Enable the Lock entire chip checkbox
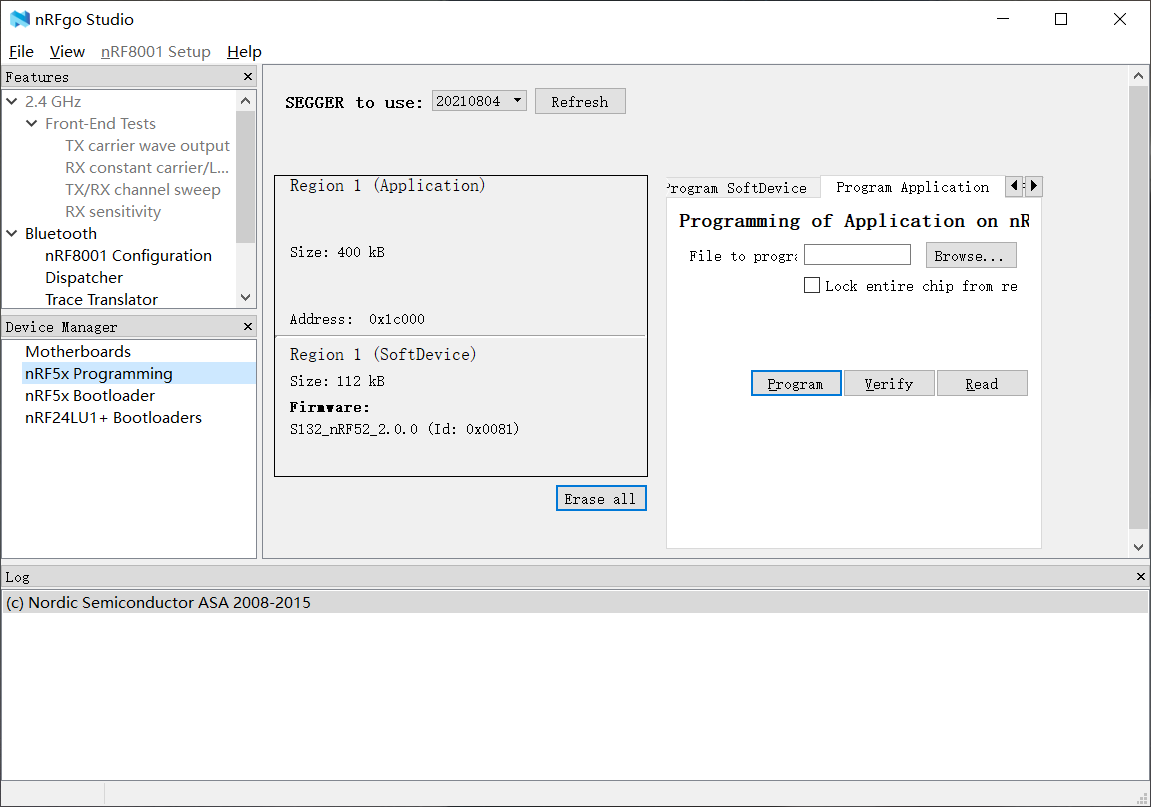Viewport: 1151px width, 807px height. (811, 285)
